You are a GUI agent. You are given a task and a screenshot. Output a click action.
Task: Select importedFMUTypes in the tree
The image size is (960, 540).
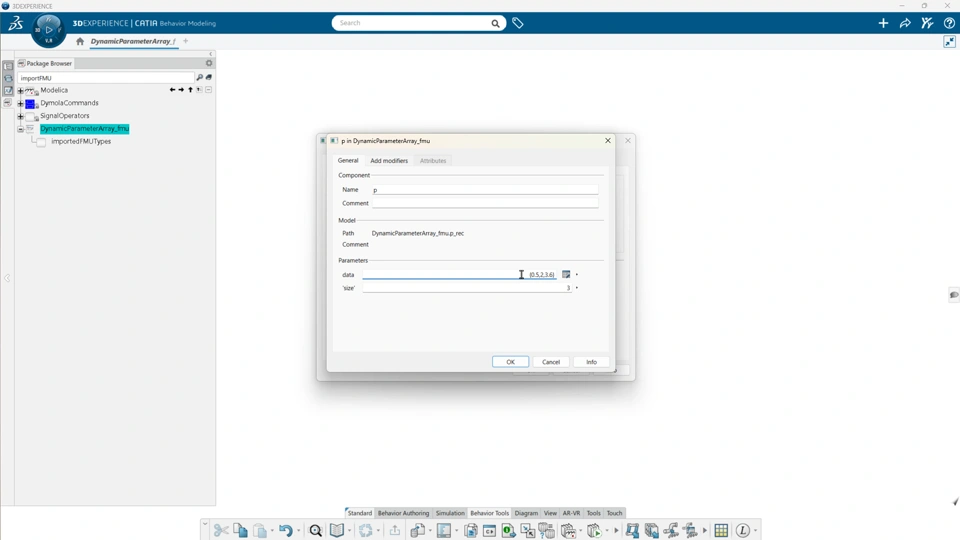coord(81,141)
